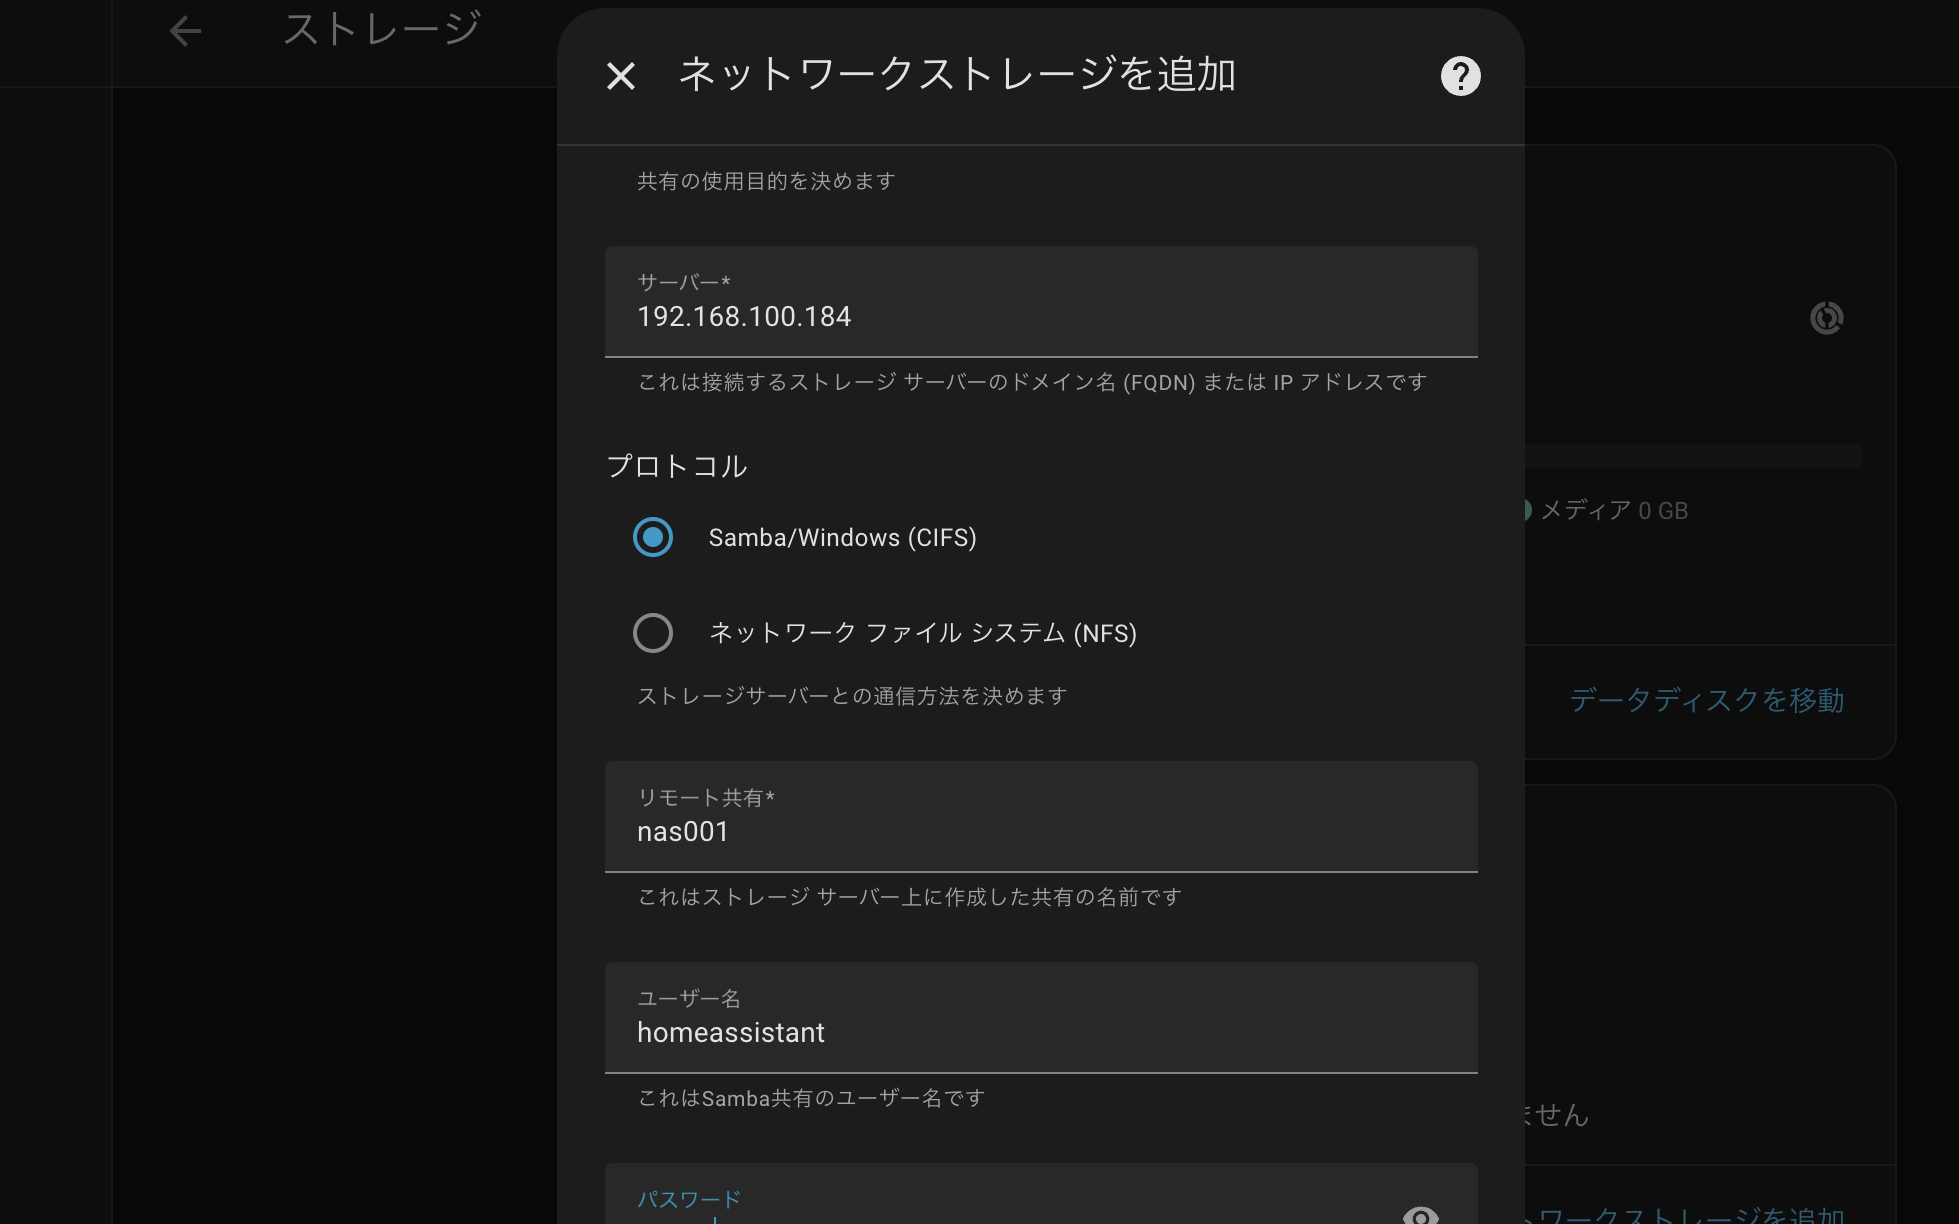Click the メディア 0 GB legend label

[x=1614, y=511]
